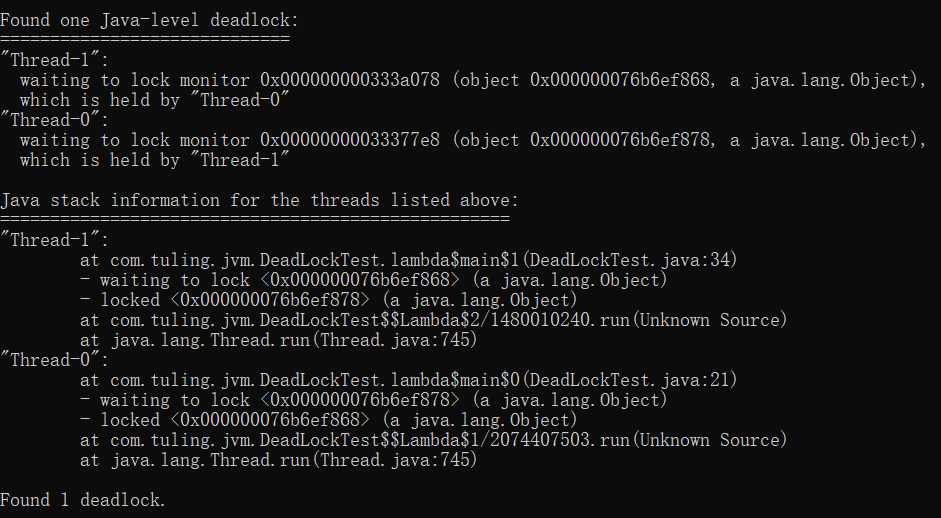
Task: Click "which is held by Thread-1" text
Action: 154,160
